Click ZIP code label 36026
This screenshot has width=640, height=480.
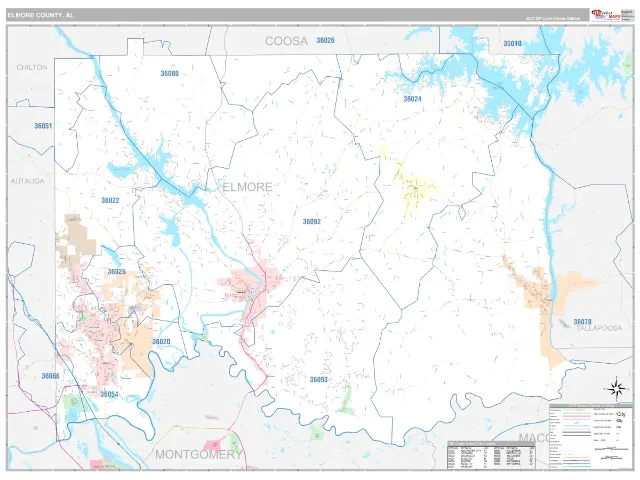point(325,40)
